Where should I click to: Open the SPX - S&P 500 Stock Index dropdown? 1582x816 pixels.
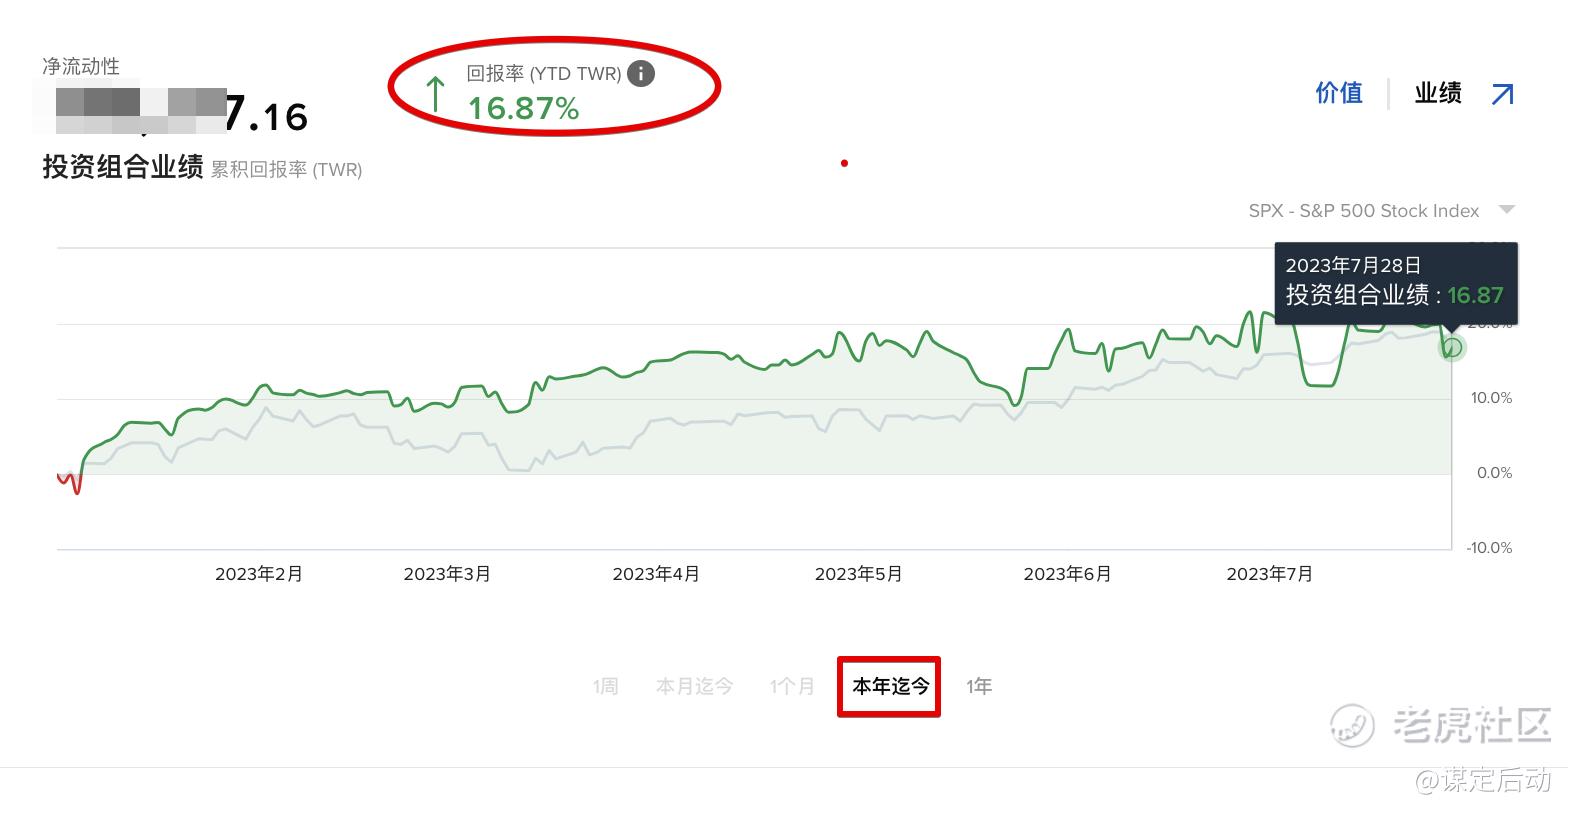coord(1382,211)
